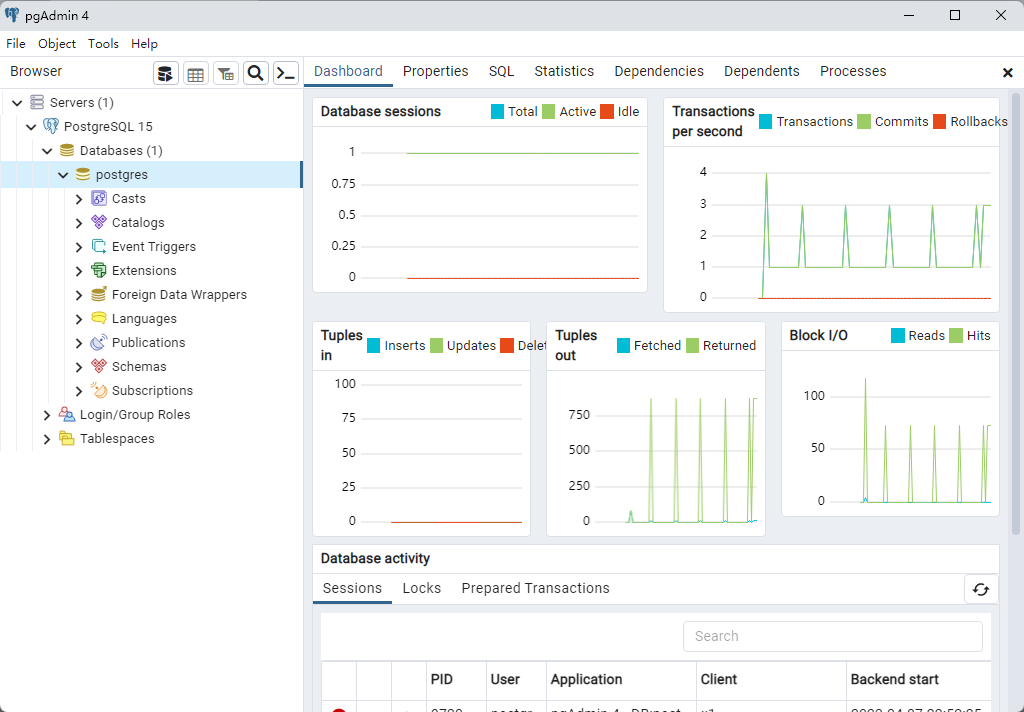This screenshot has height=712, width=1024.
Task: Close the dashboard panel with X
Action: (1008, 73)
